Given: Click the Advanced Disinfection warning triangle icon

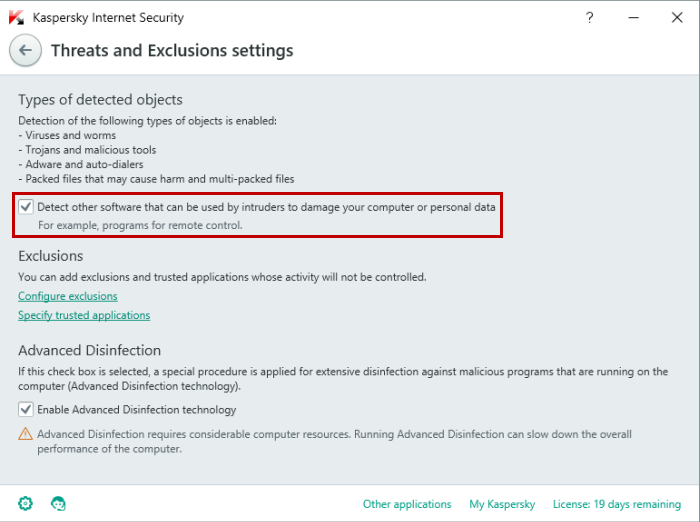Looking at the screenshot, I should tap(25, 434).
